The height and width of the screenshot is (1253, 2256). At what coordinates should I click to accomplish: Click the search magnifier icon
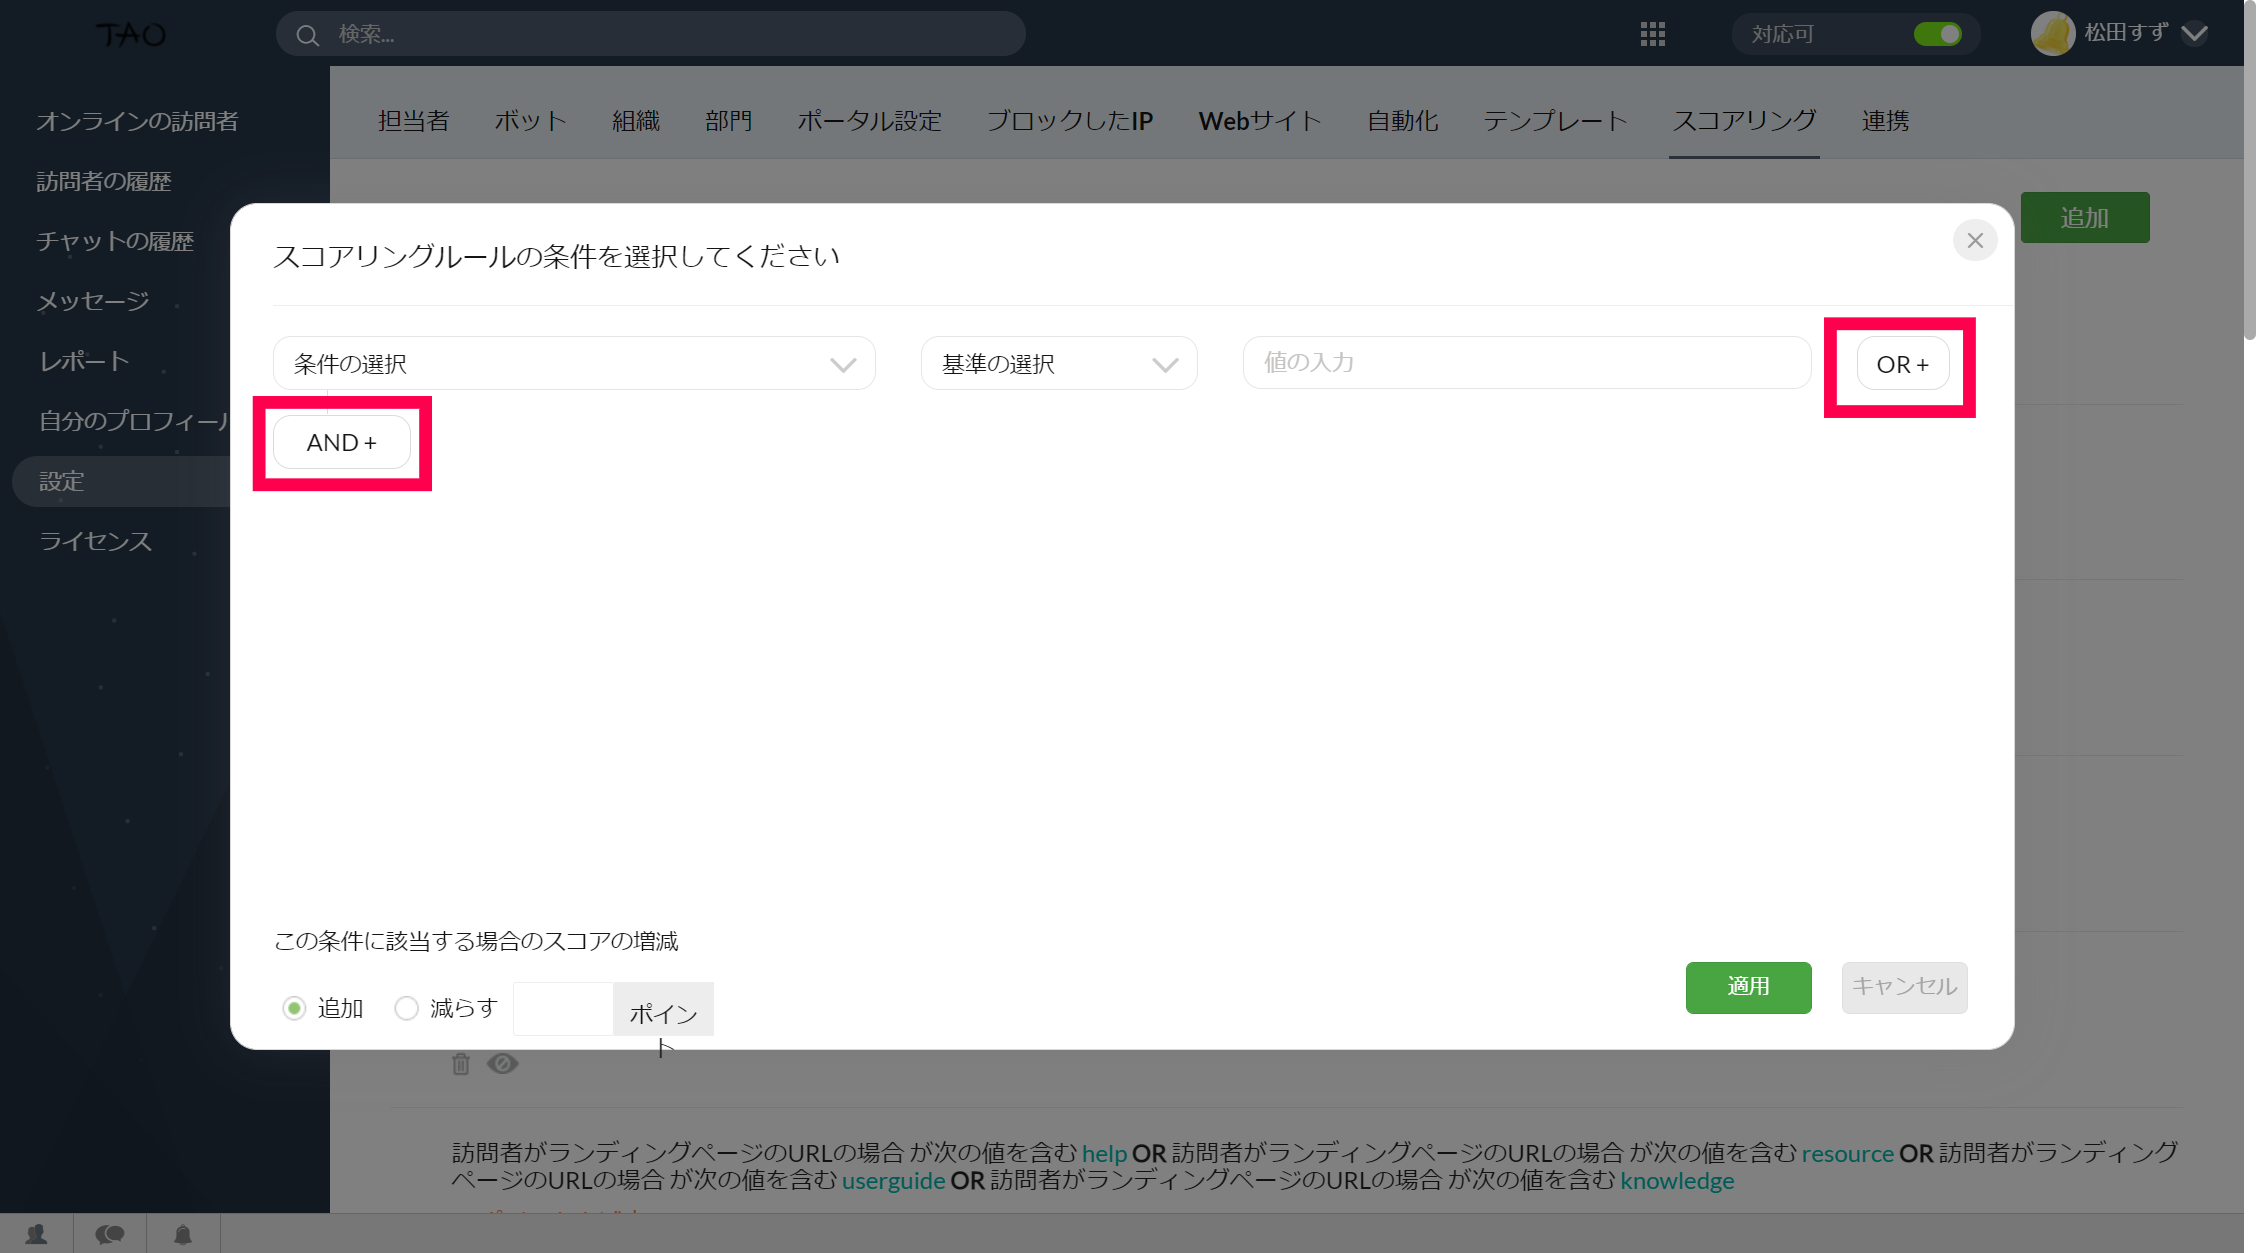[307, 35]
